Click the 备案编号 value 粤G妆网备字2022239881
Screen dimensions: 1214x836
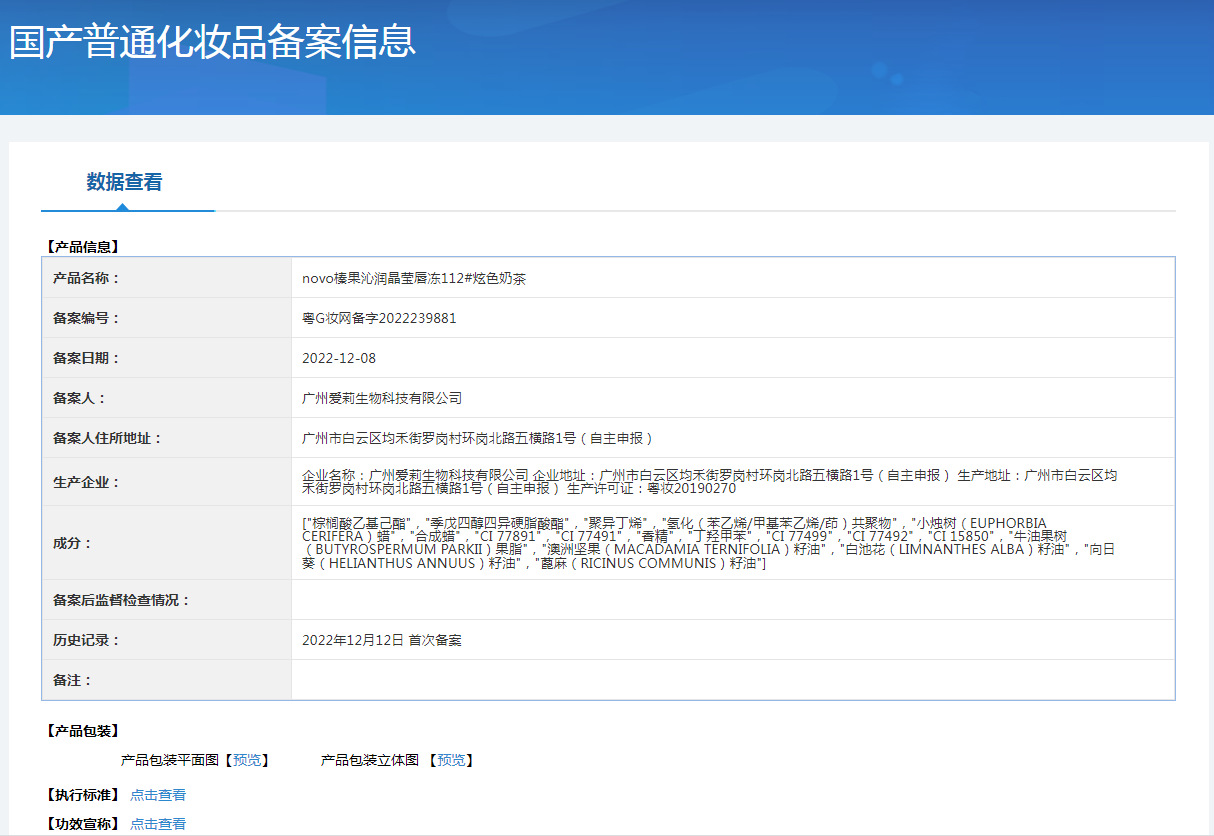[379, 318]
